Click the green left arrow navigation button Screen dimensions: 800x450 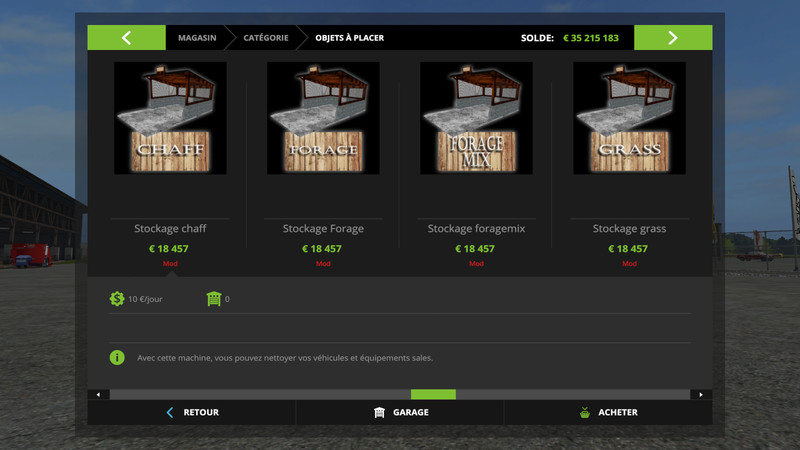pos(126,38)
